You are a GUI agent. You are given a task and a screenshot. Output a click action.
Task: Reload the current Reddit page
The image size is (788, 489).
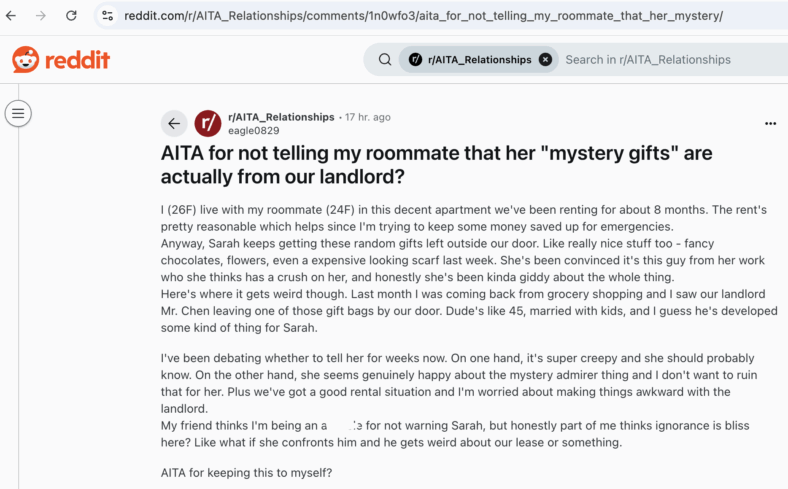(x=71, y=16)
